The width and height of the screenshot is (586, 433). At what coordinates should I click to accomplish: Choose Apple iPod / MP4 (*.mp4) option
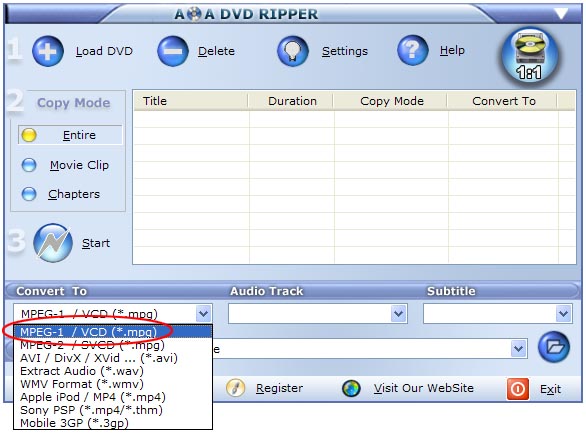113,397
